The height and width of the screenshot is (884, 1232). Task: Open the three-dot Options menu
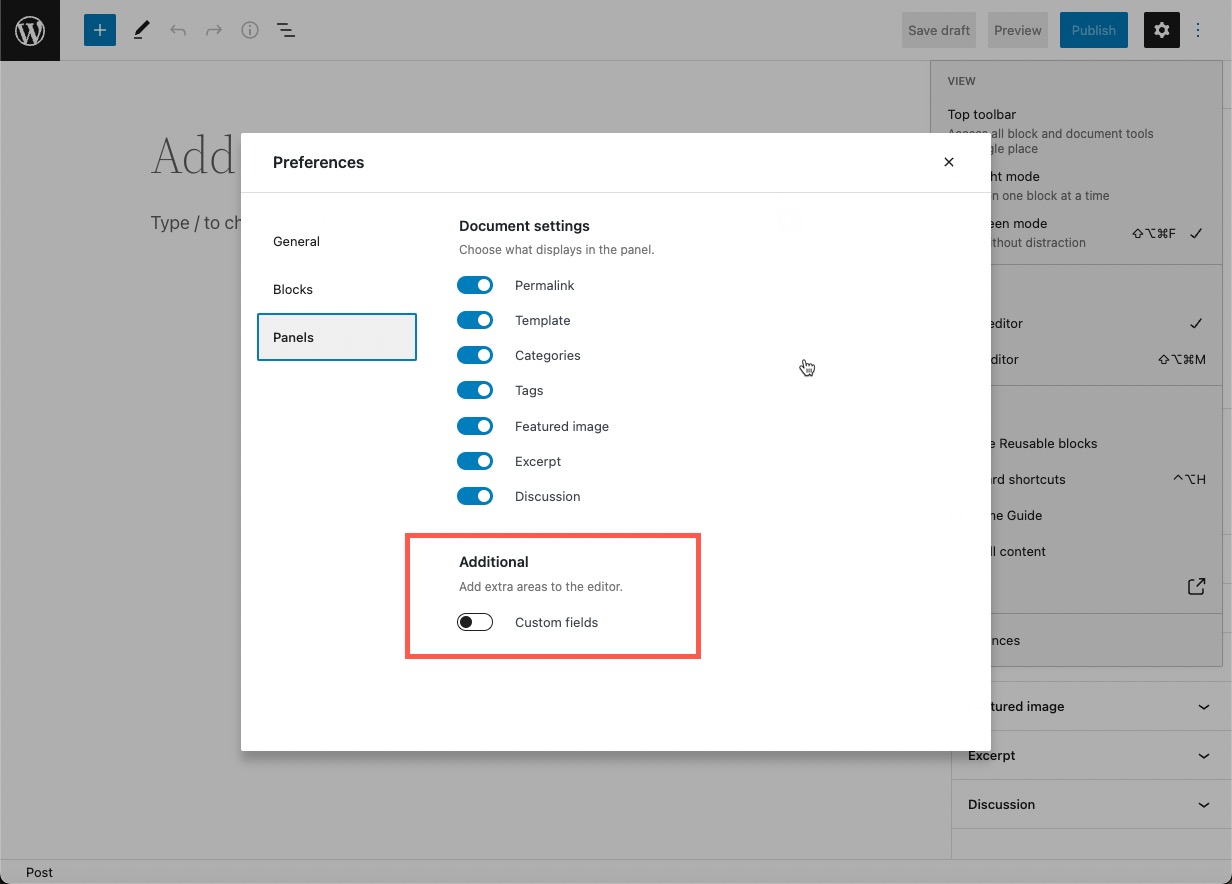1198,30
